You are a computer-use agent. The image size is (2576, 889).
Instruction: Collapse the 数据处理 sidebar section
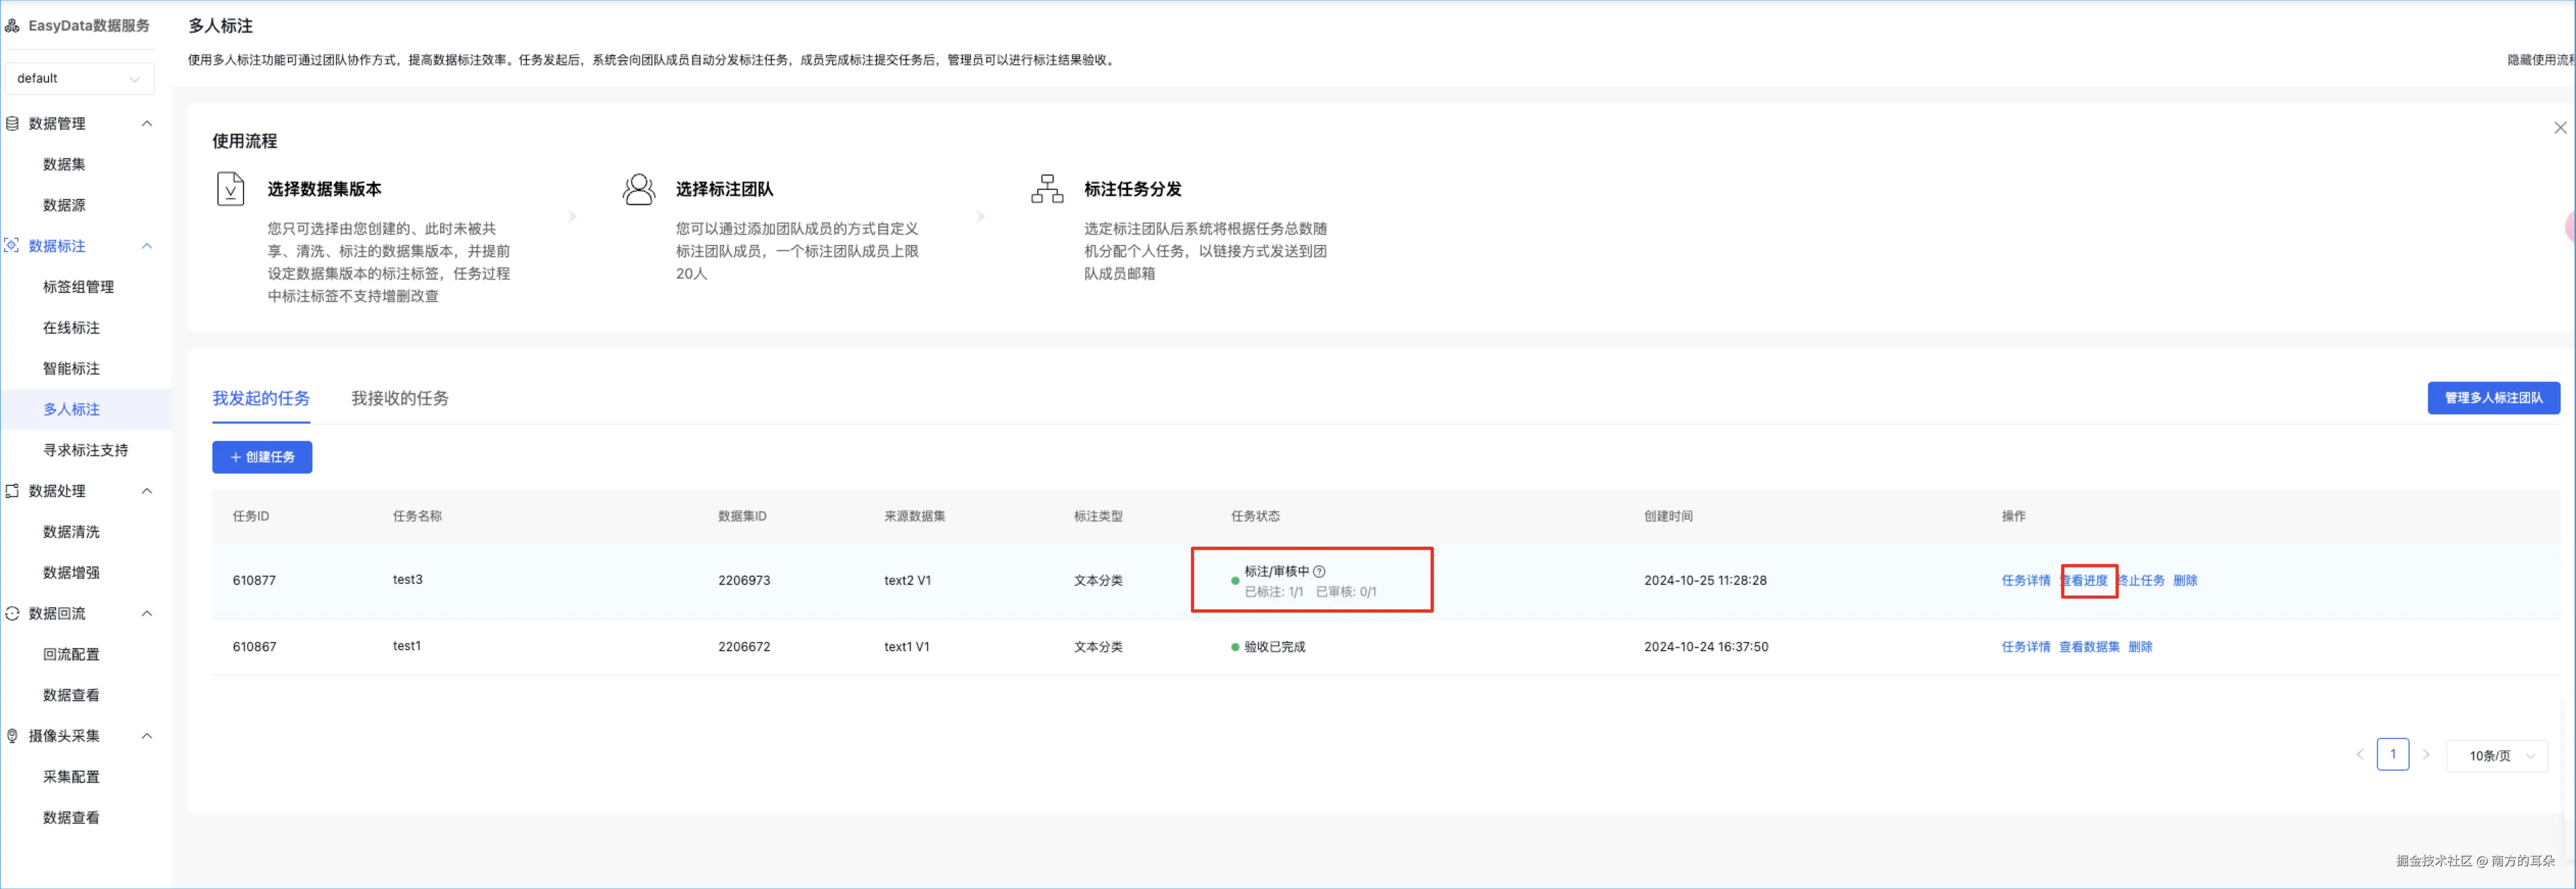coord(147,491)
